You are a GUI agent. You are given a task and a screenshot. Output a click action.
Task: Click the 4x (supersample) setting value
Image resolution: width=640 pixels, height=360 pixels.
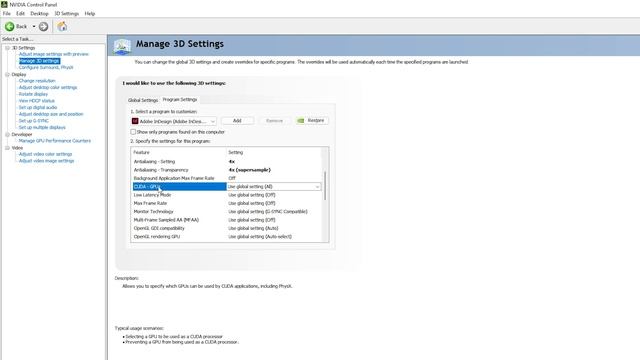(x=249, y=170)
